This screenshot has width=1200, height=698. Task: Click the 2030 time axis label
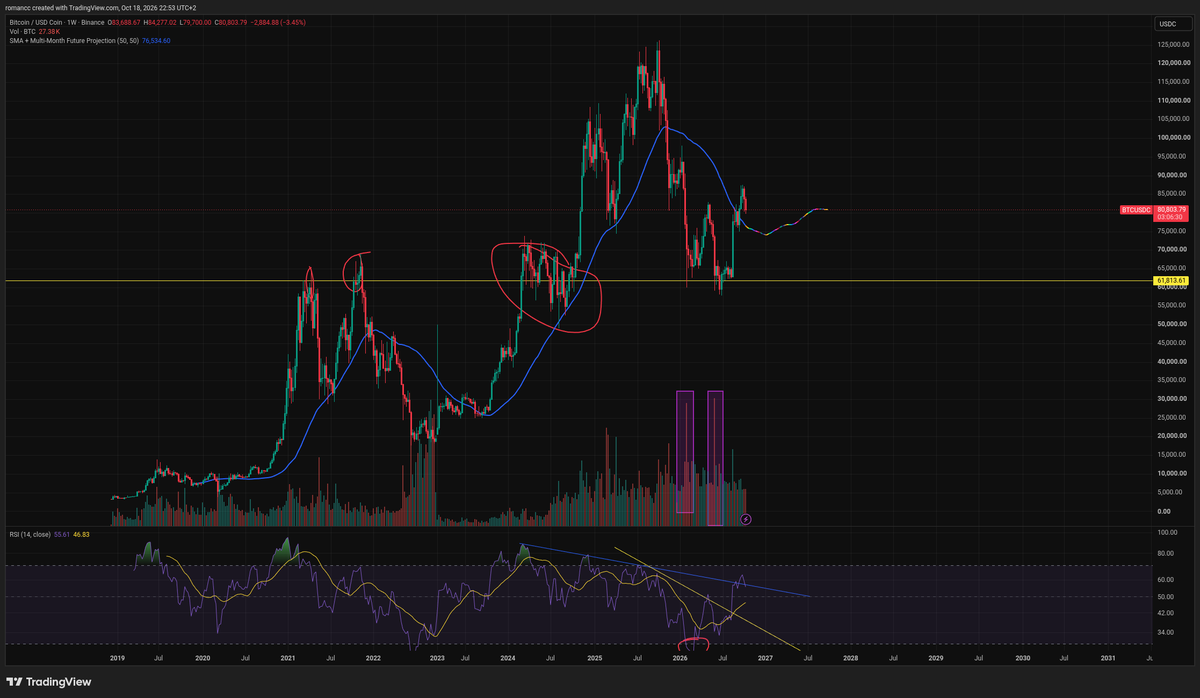(x=1022, y=659)
